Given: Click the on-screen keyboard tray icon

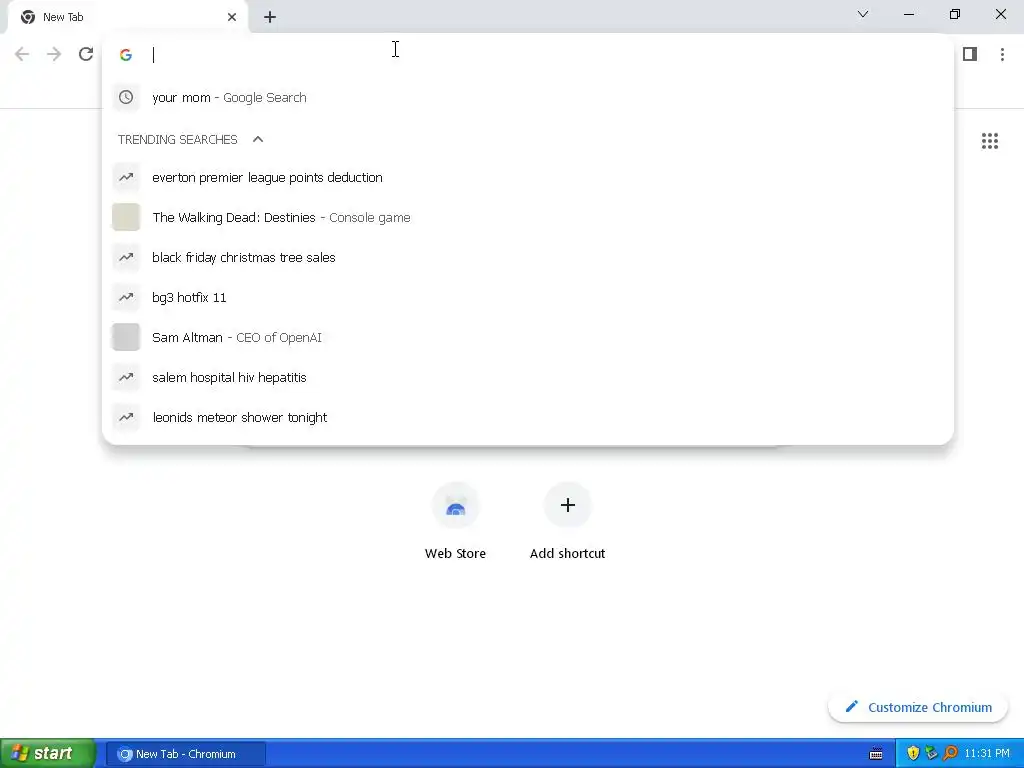Looking at the screenshot, I should pos(876,754).
